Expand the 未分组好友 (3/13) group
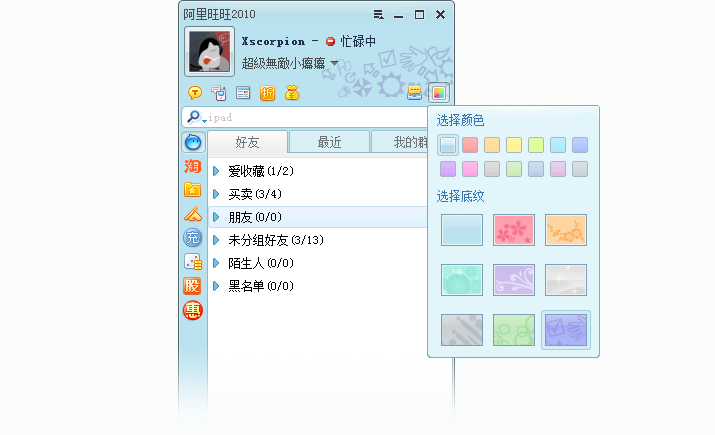 (216, 240)
